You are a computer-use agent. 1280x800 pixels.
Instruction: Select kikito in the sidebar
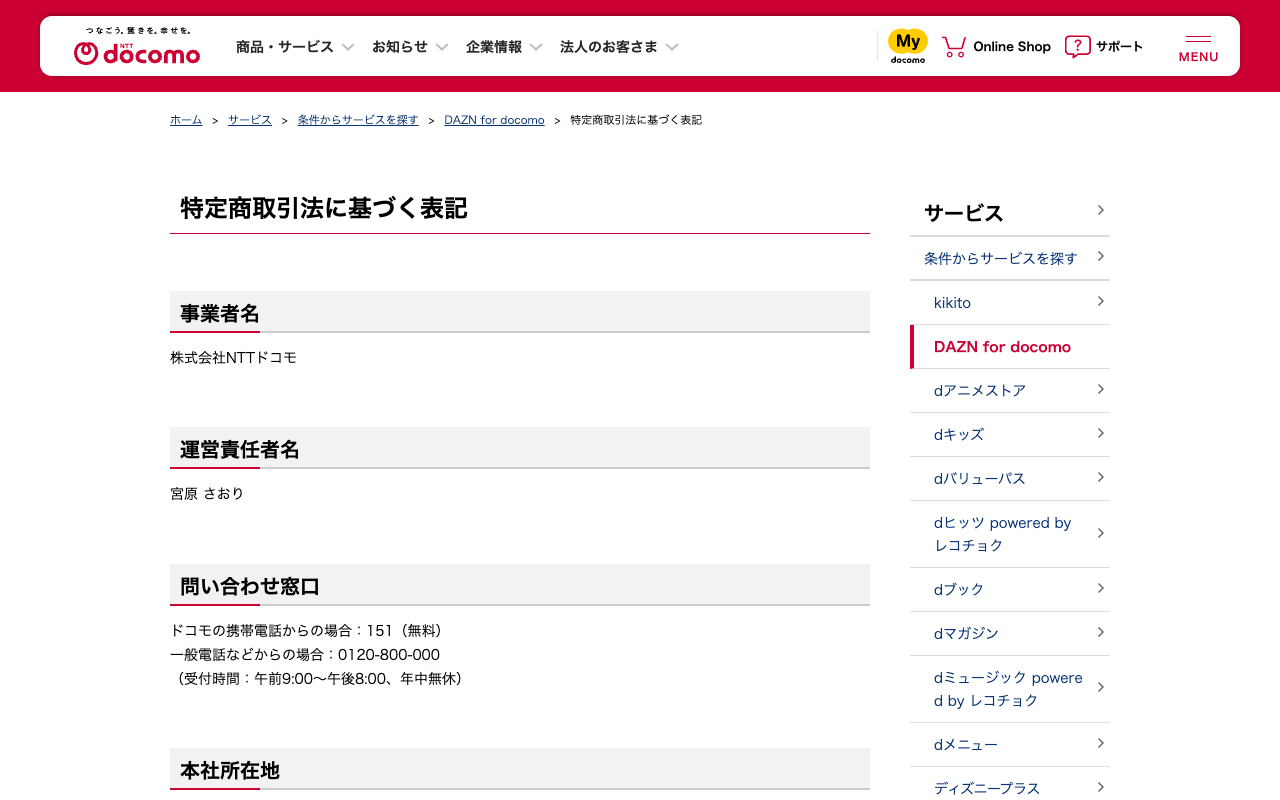click(1010, 302)
